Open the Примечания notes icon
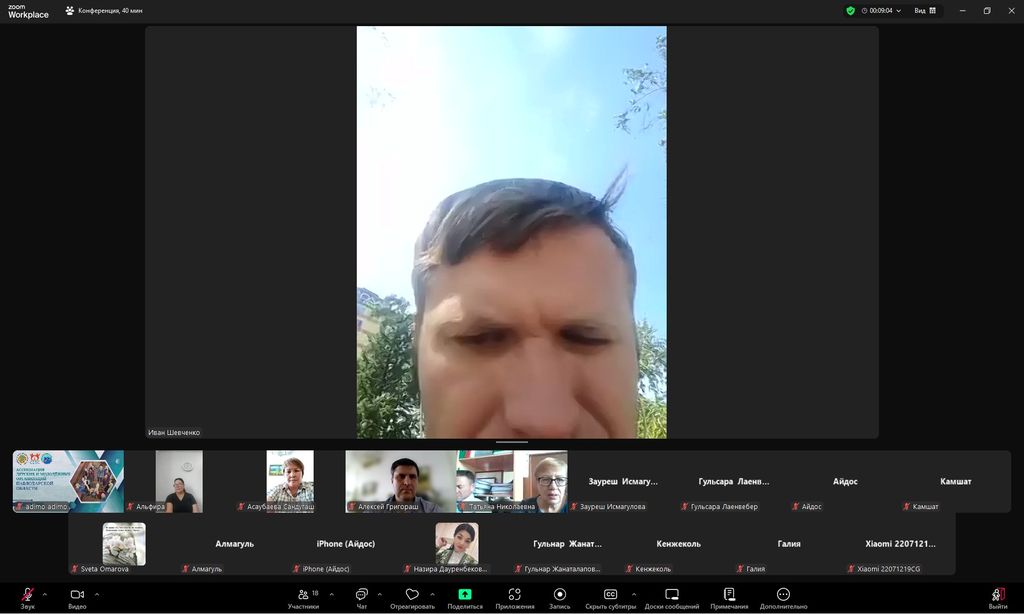The height and width of the screenshot is (614, 1024). (729, 596)
